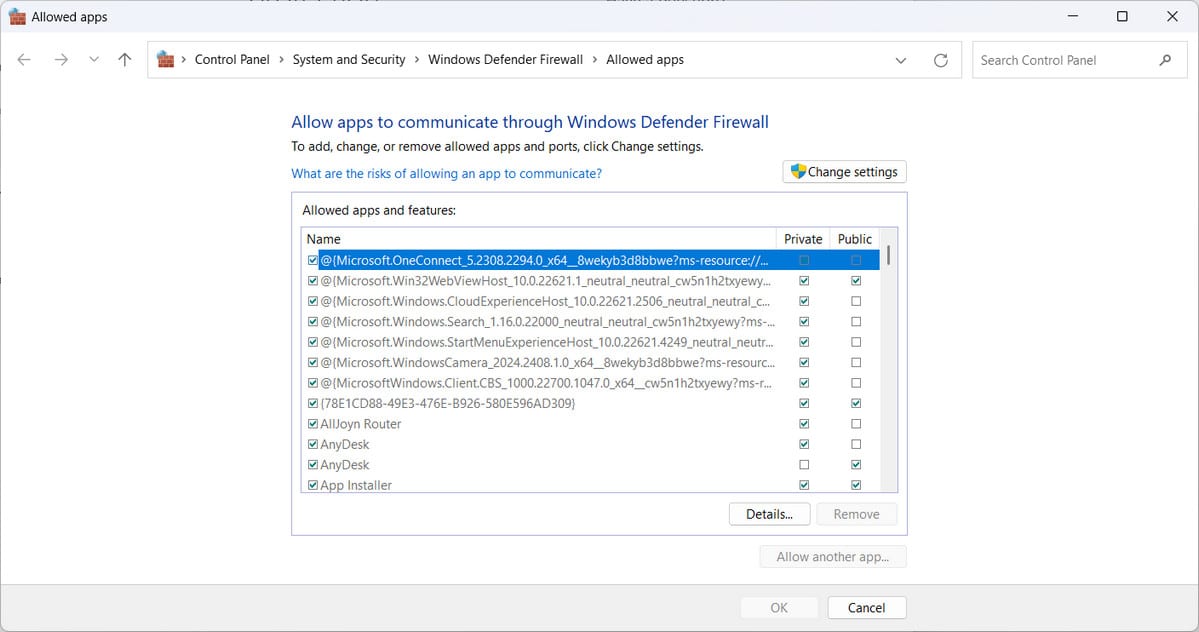This screenshot has width=1199, height=632.
Task: Toggle Public checkbox for AllJoyn Router
Action: click(856, 423)
